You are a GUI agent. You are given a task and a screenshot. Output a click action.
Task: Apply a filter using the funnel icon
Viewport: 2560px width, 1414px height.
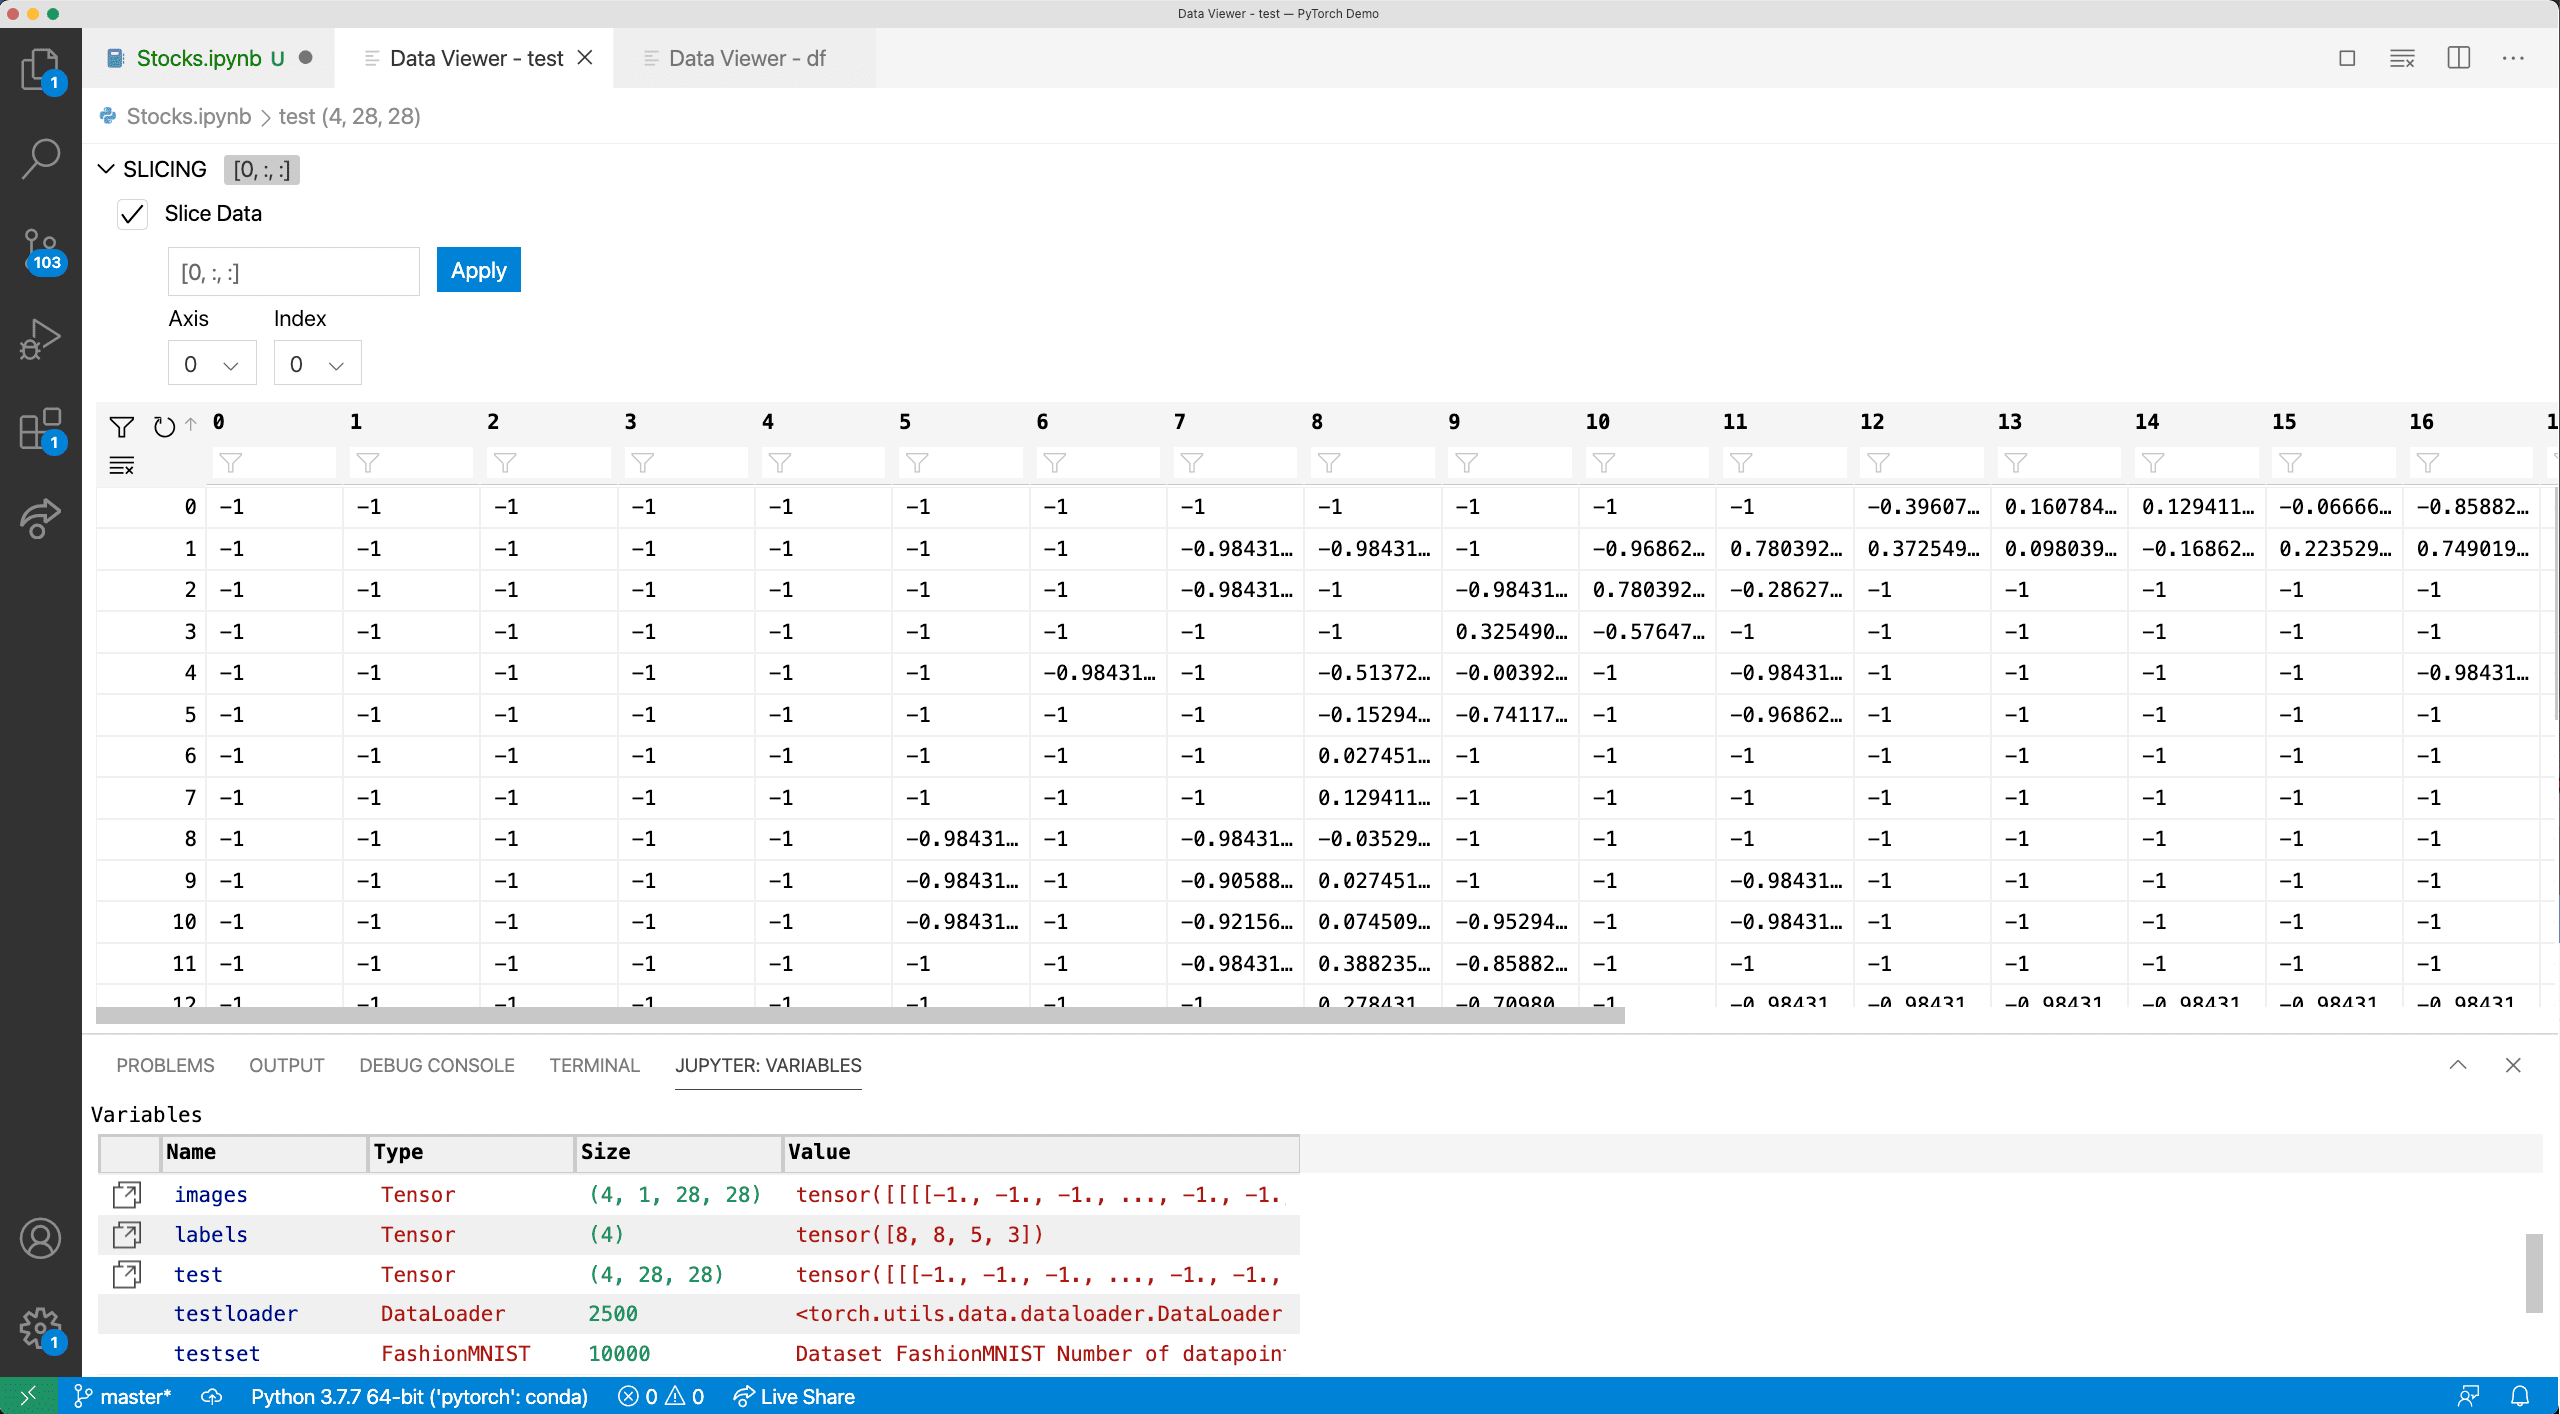point(122,427)
